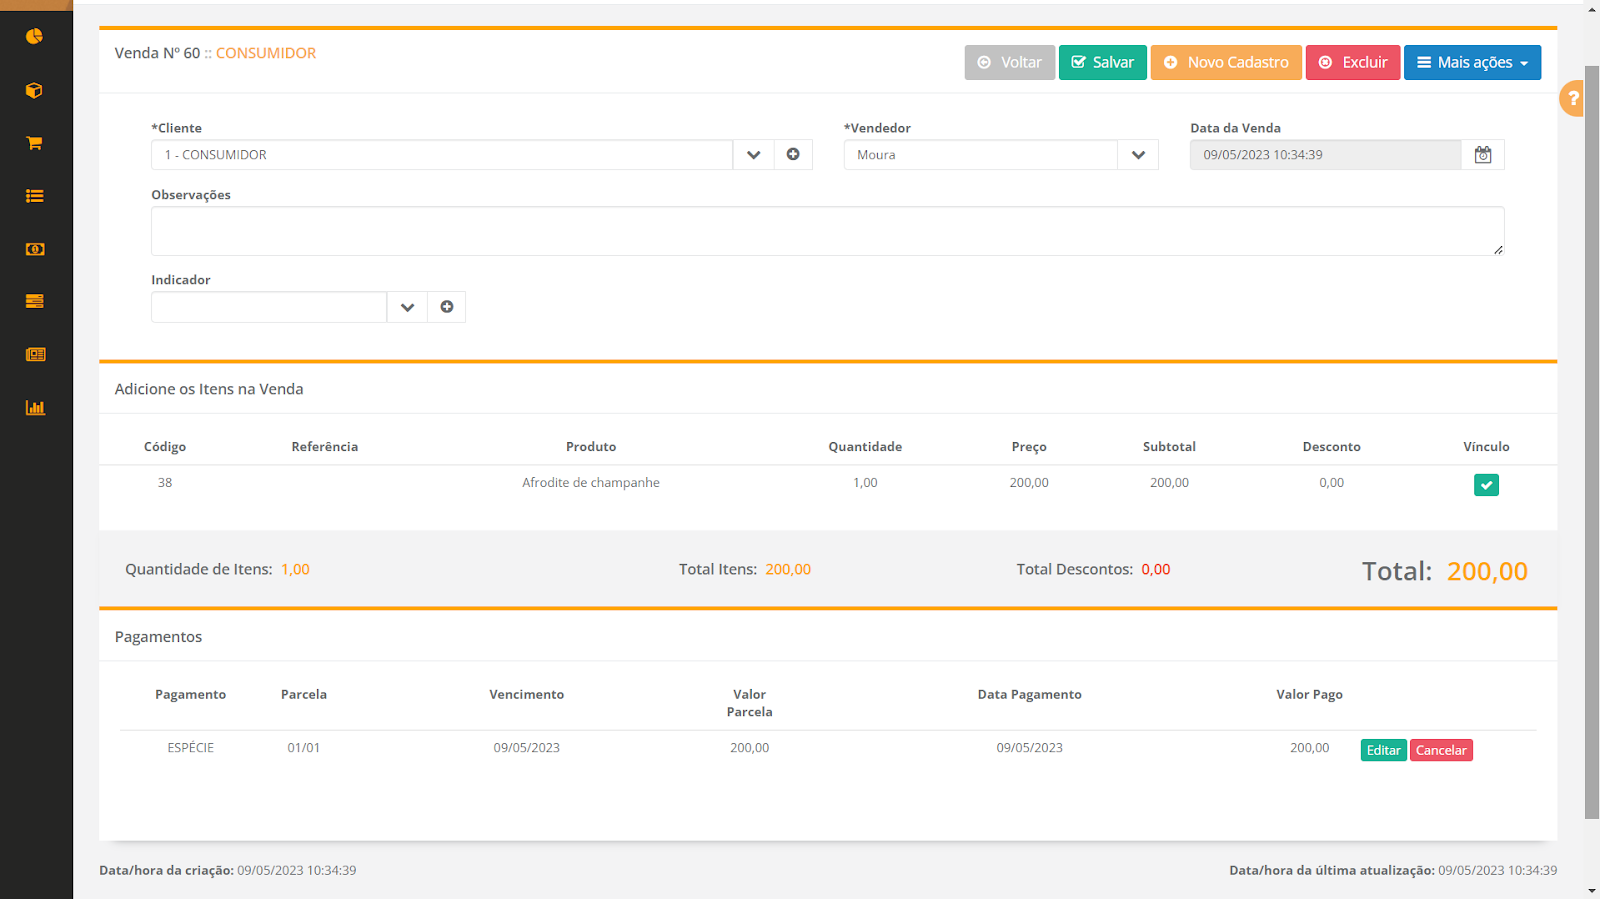This screenshot has width=1600, height=899.
Task: Add a new Indicador with plus icon
Action: tap(447, 307)
